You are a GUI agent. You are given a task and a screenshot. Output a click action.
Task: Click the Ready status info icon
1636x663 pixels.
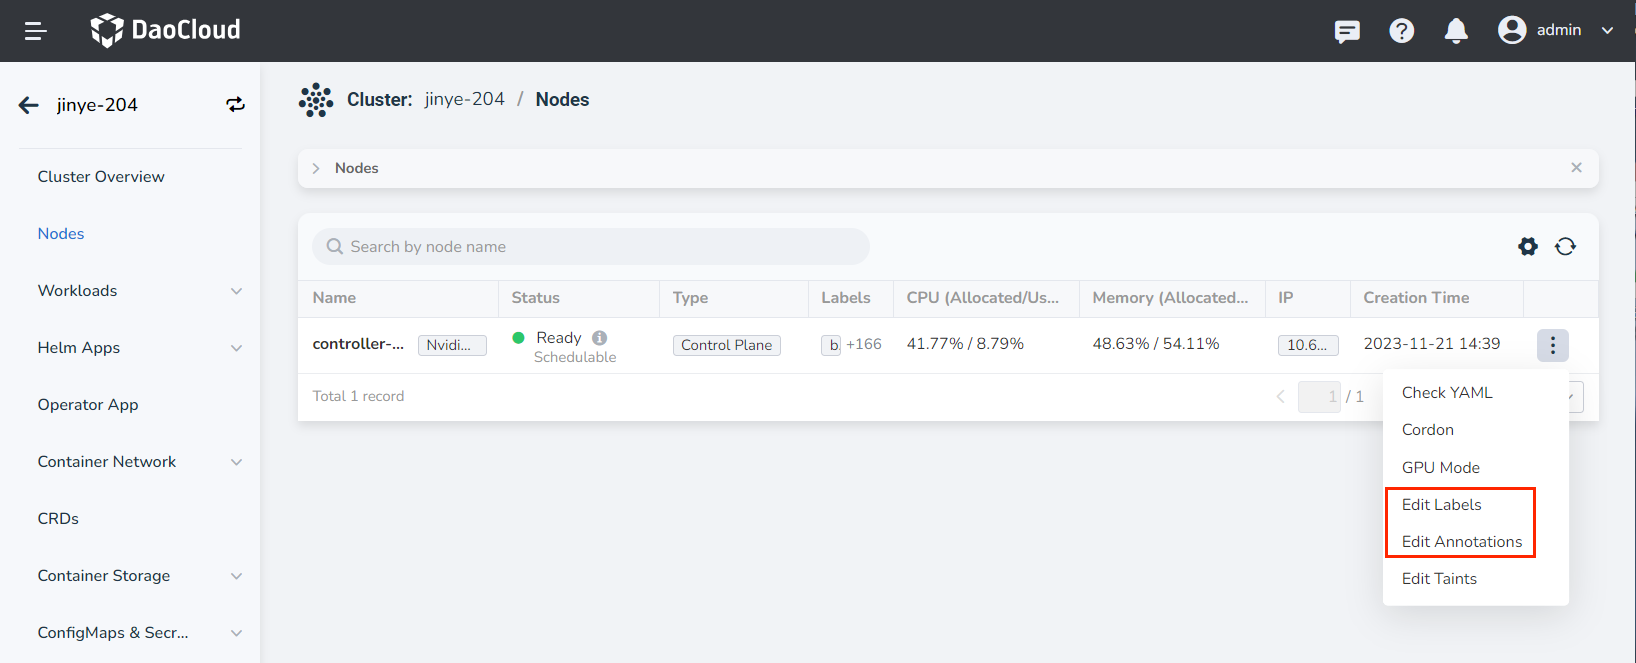click(x=599, y=338)
